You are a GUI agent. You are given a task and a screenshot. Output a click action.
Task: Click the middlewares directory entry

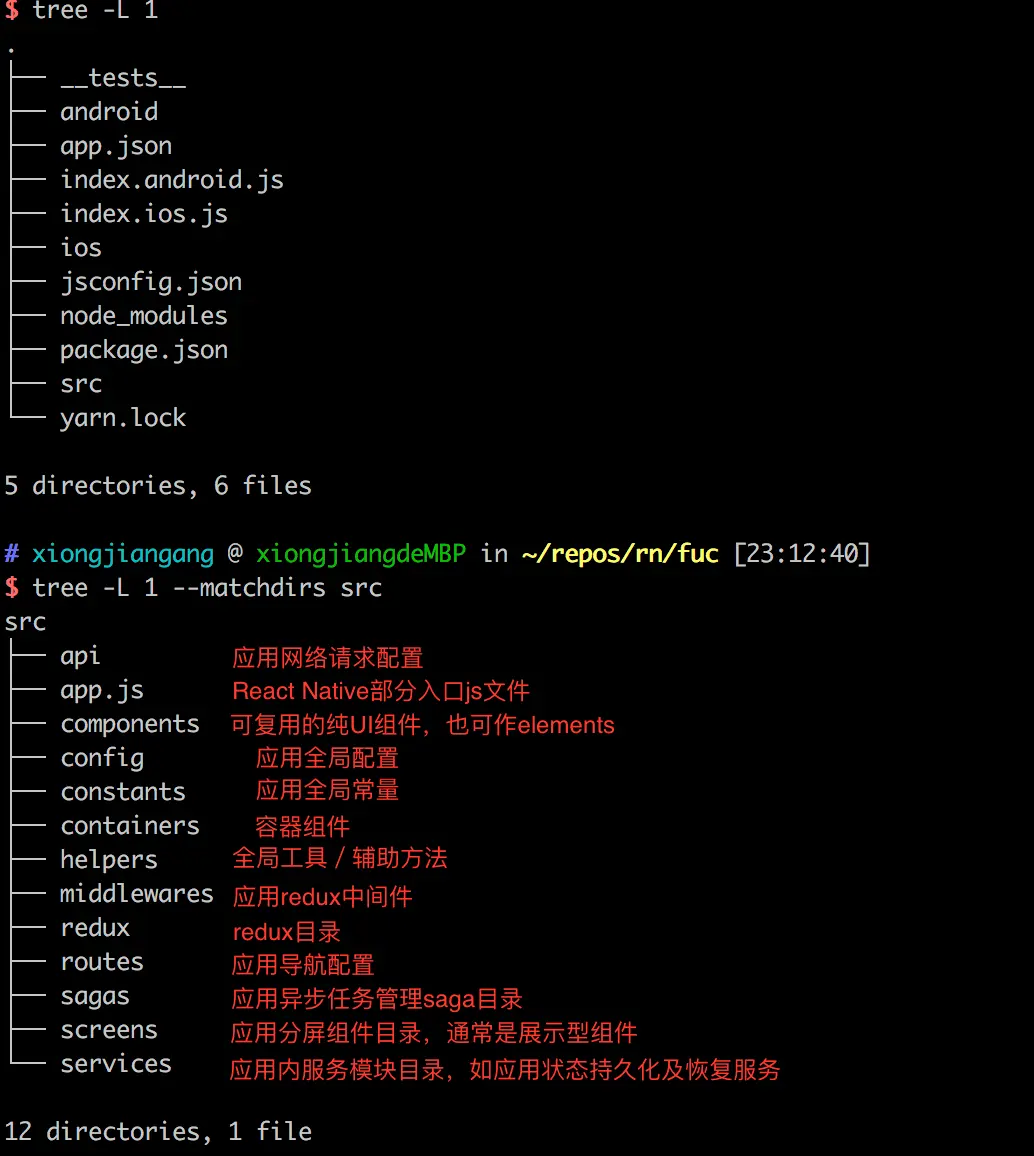click(136, 894)
